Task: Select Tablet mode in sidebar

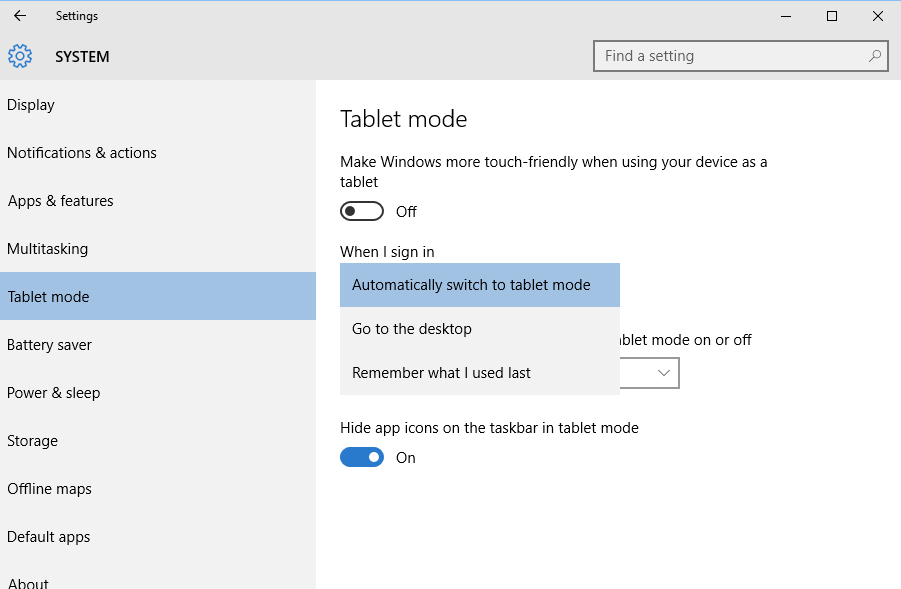Action: tap(158, 297)
